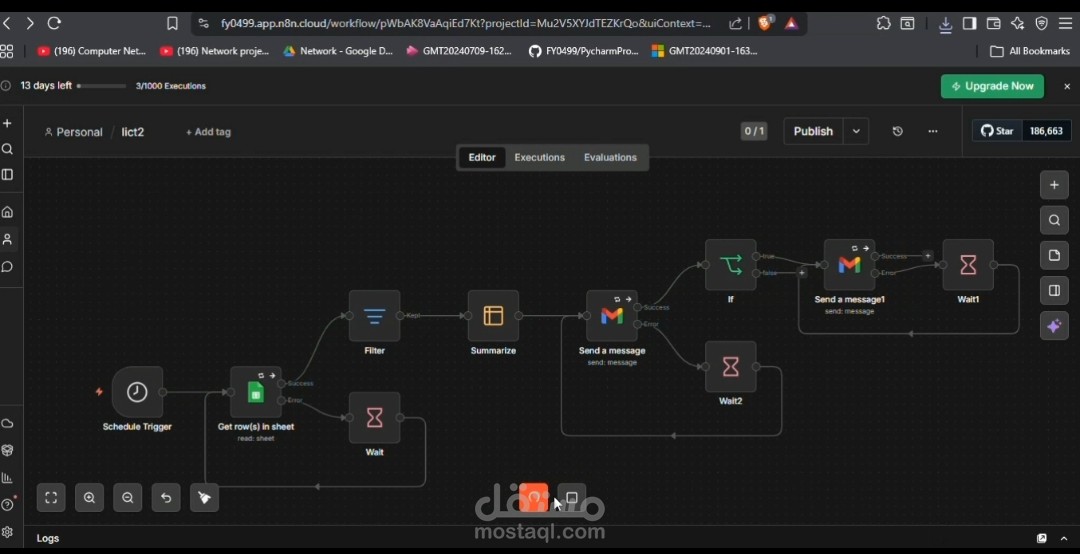Add a node with the plus button
This screenshot has width=1080, height=554.
coord(1054,185)
